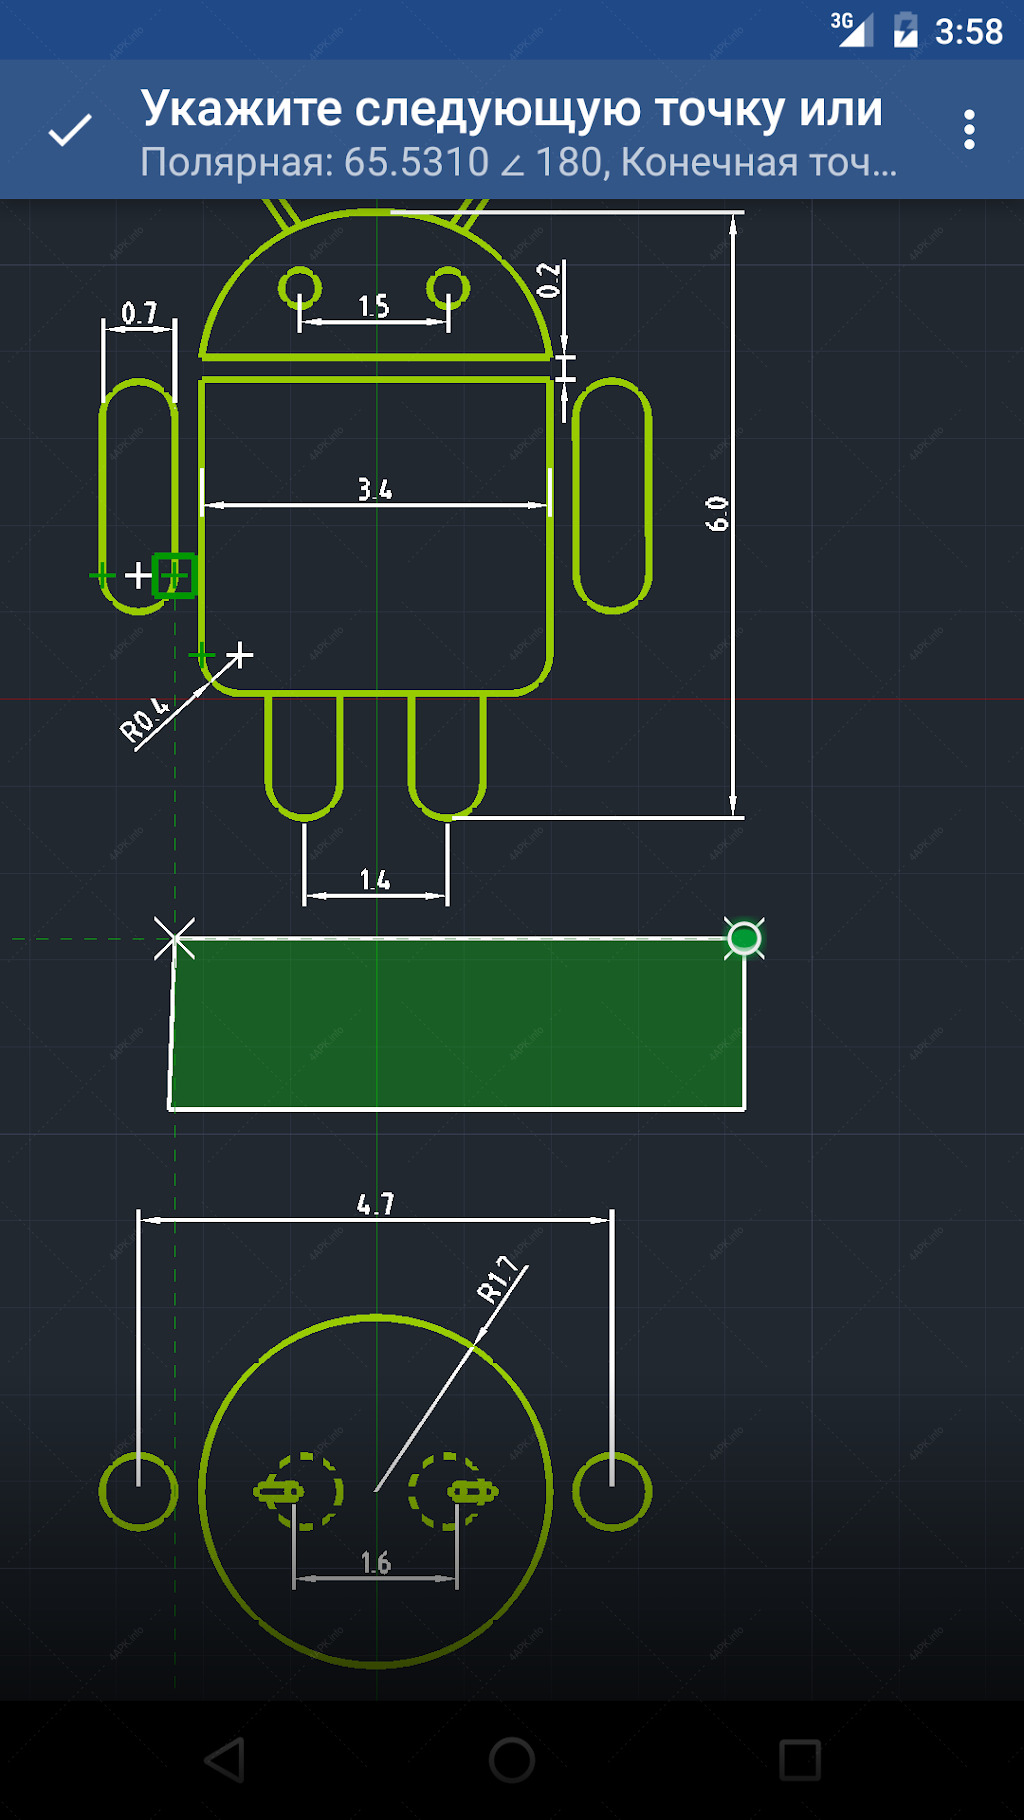This screenshot has width=1024, height=1820.
Task: Select the 3.4 body width dimension text
Action: (375, 489)
